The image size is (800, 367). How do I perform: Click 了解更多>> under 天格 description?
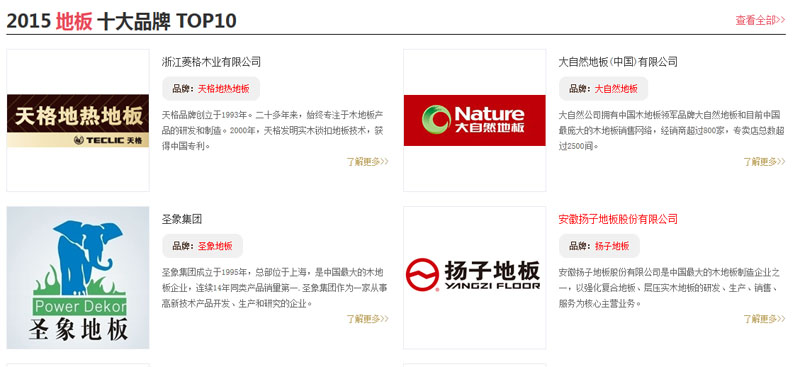[x=367, y=162]
